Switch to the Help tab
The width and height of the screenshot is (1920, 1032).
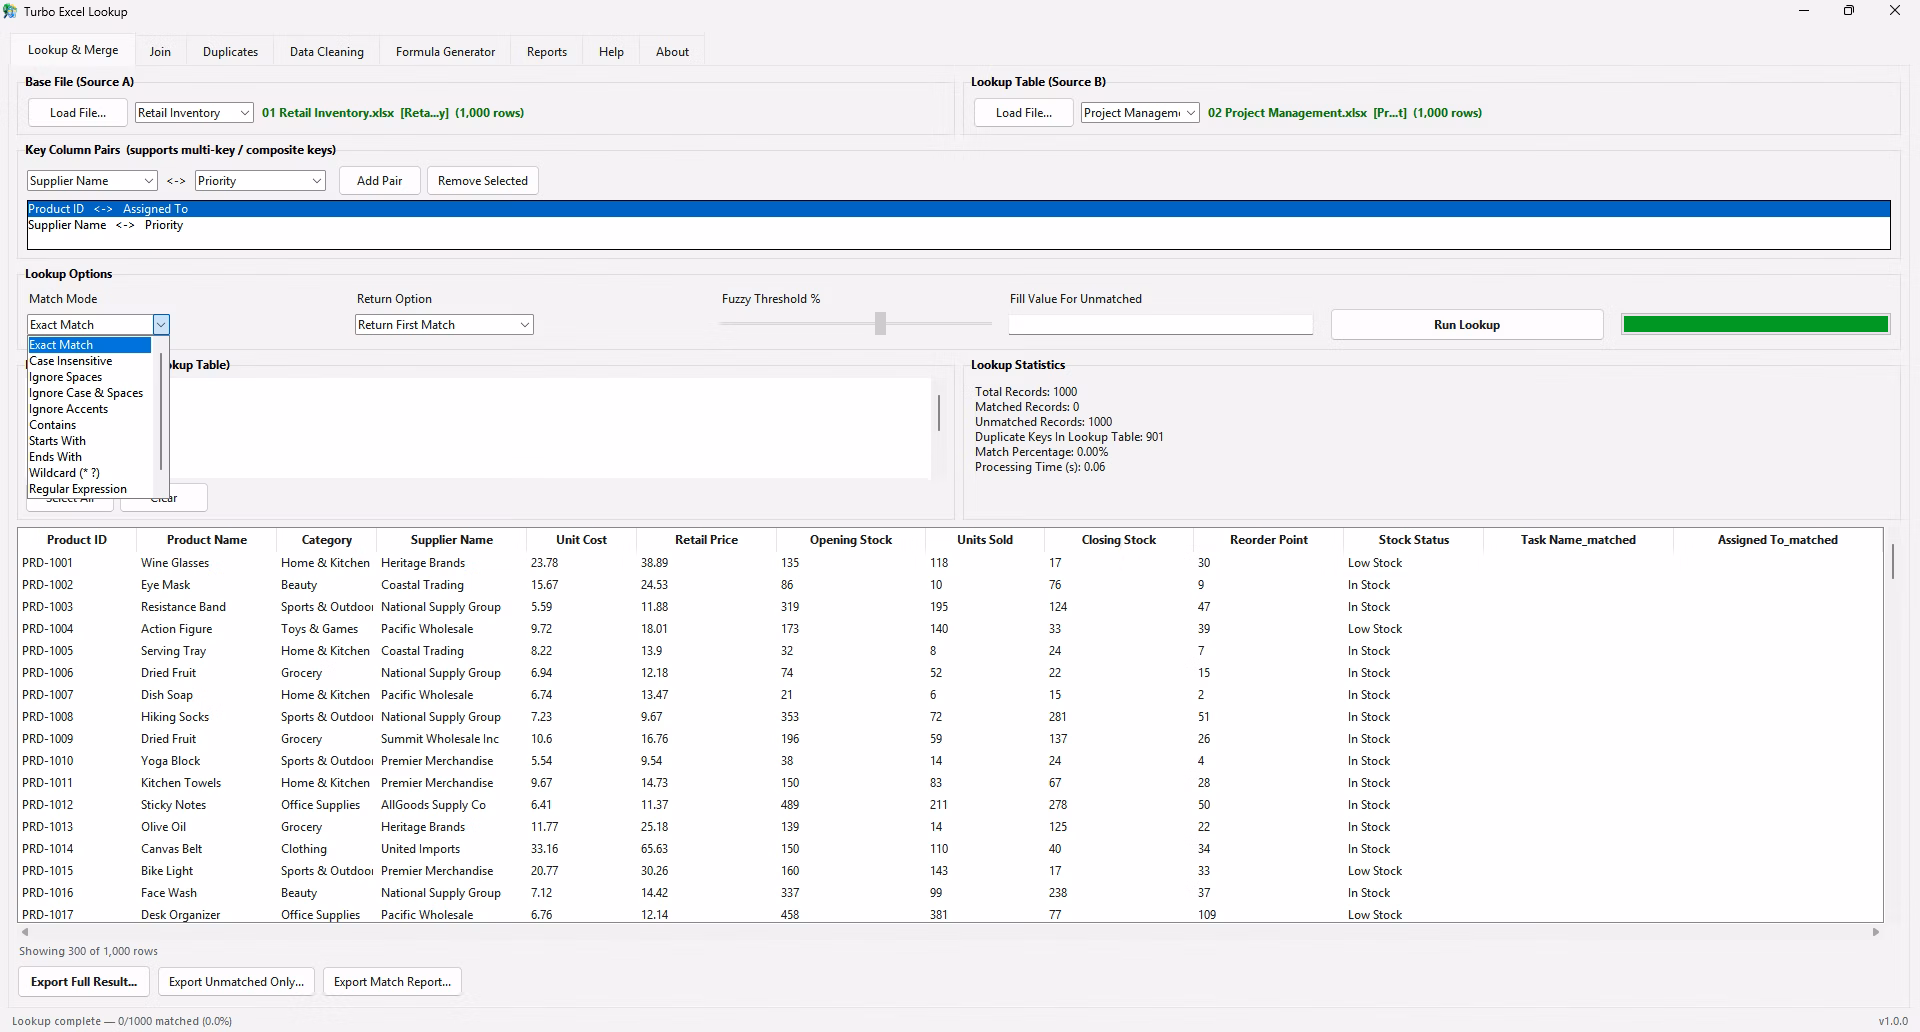click(x=611, y=52)
